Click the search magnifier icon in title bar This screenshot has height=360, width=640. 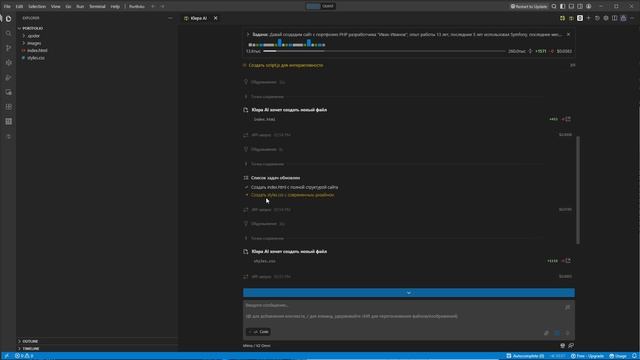[x=554, y=6]
